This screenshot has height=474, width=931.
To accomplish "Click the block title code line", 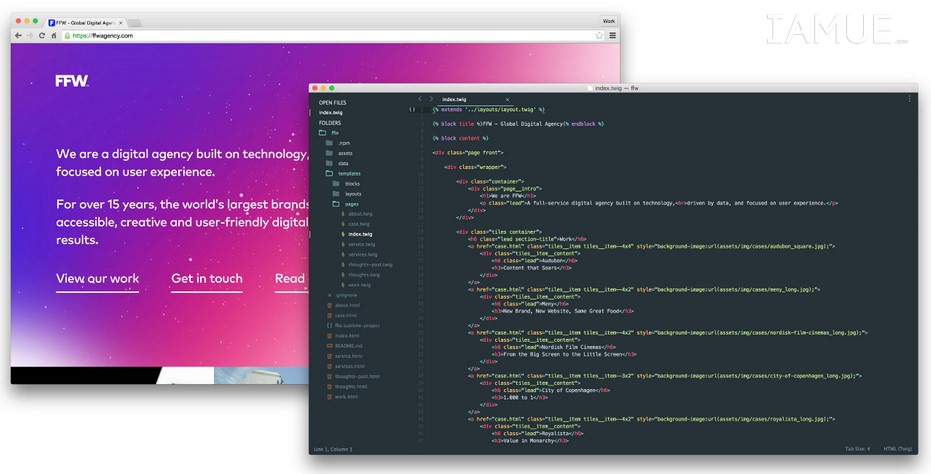I will click(x=518, y=124).
